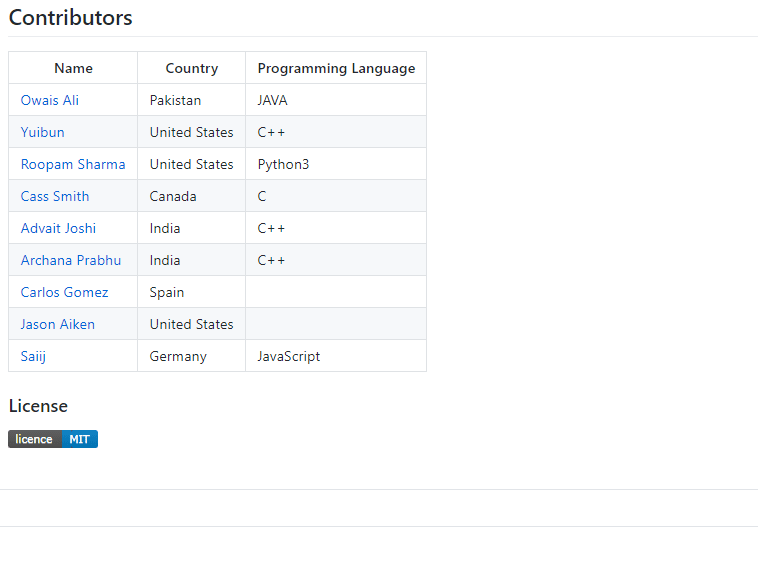Click the Python3 language cell
Image resolution: width=758 pixels, height=562 pixels.
tap(336, 164)
